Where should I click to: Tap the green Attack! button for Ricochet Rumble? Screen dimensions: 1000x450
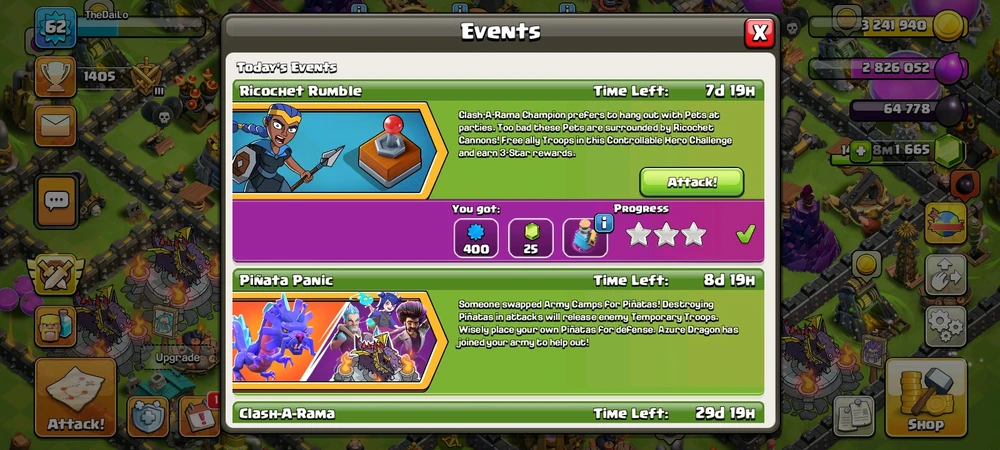click(x=691, y=182)
